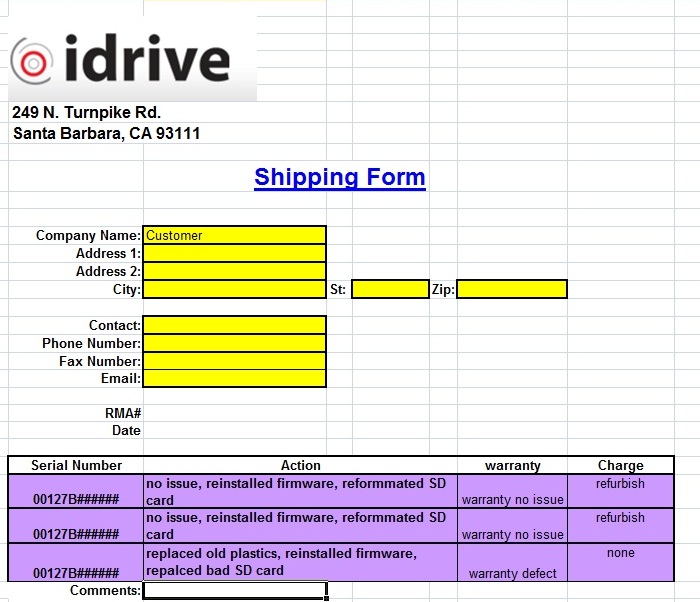The width and height of the screenshot is (700, 602).
Task: Select the second row serial 00127B###### cell
Action: point(76,526)
